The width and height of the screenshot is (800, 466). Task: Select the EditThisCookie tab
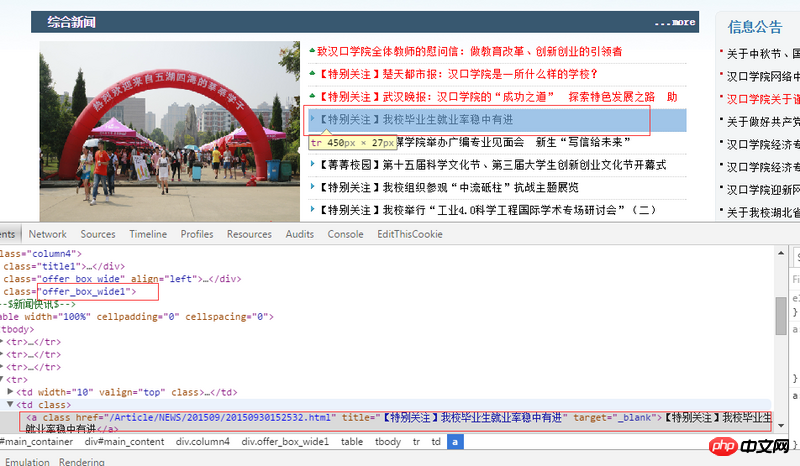409,234
